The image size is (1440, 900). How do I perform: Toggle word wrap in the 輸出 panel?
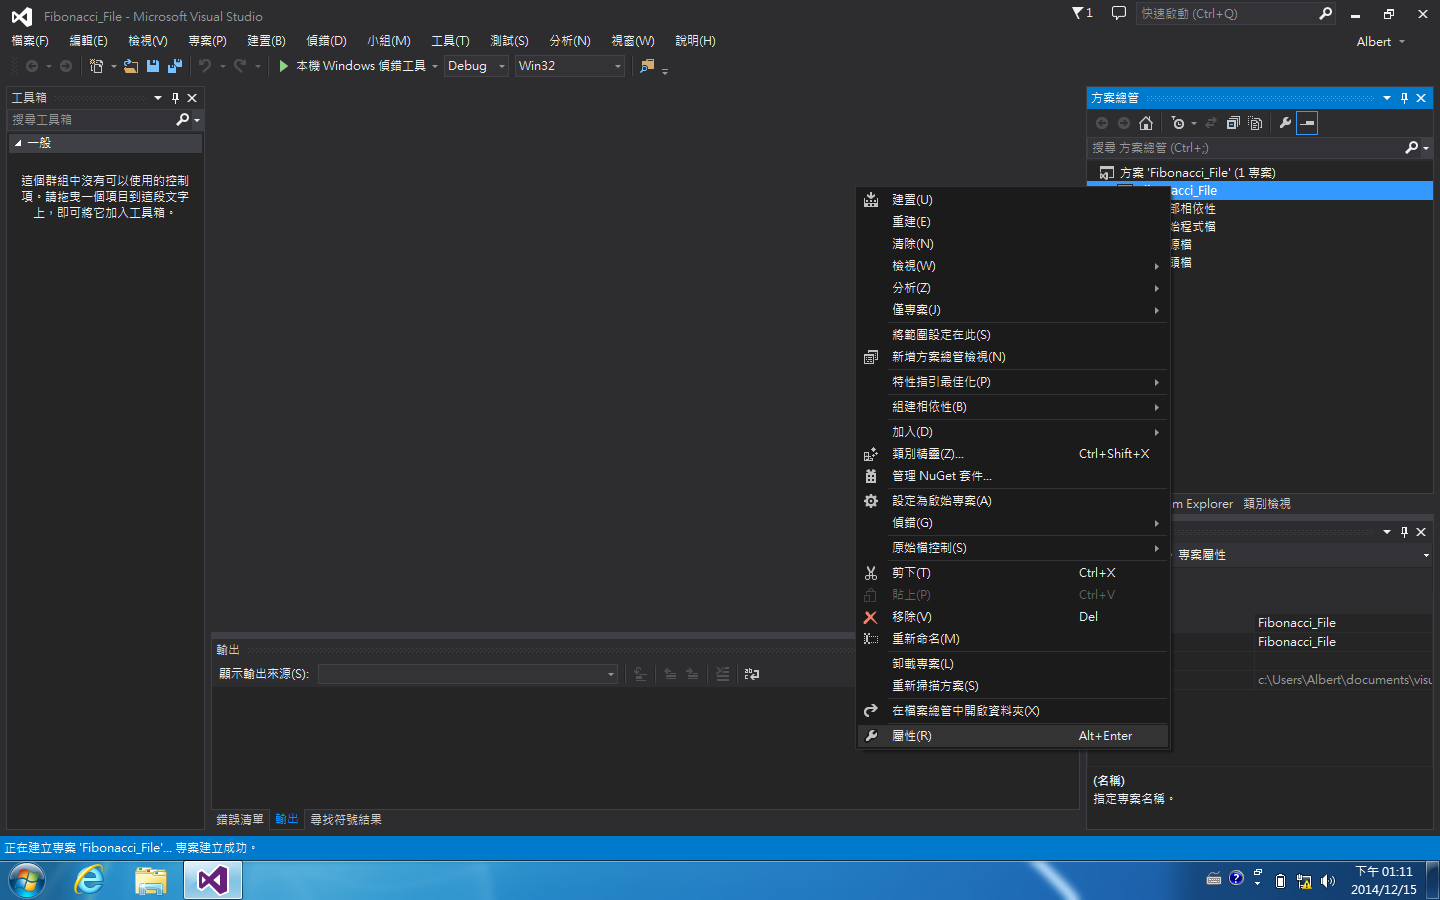752,673
